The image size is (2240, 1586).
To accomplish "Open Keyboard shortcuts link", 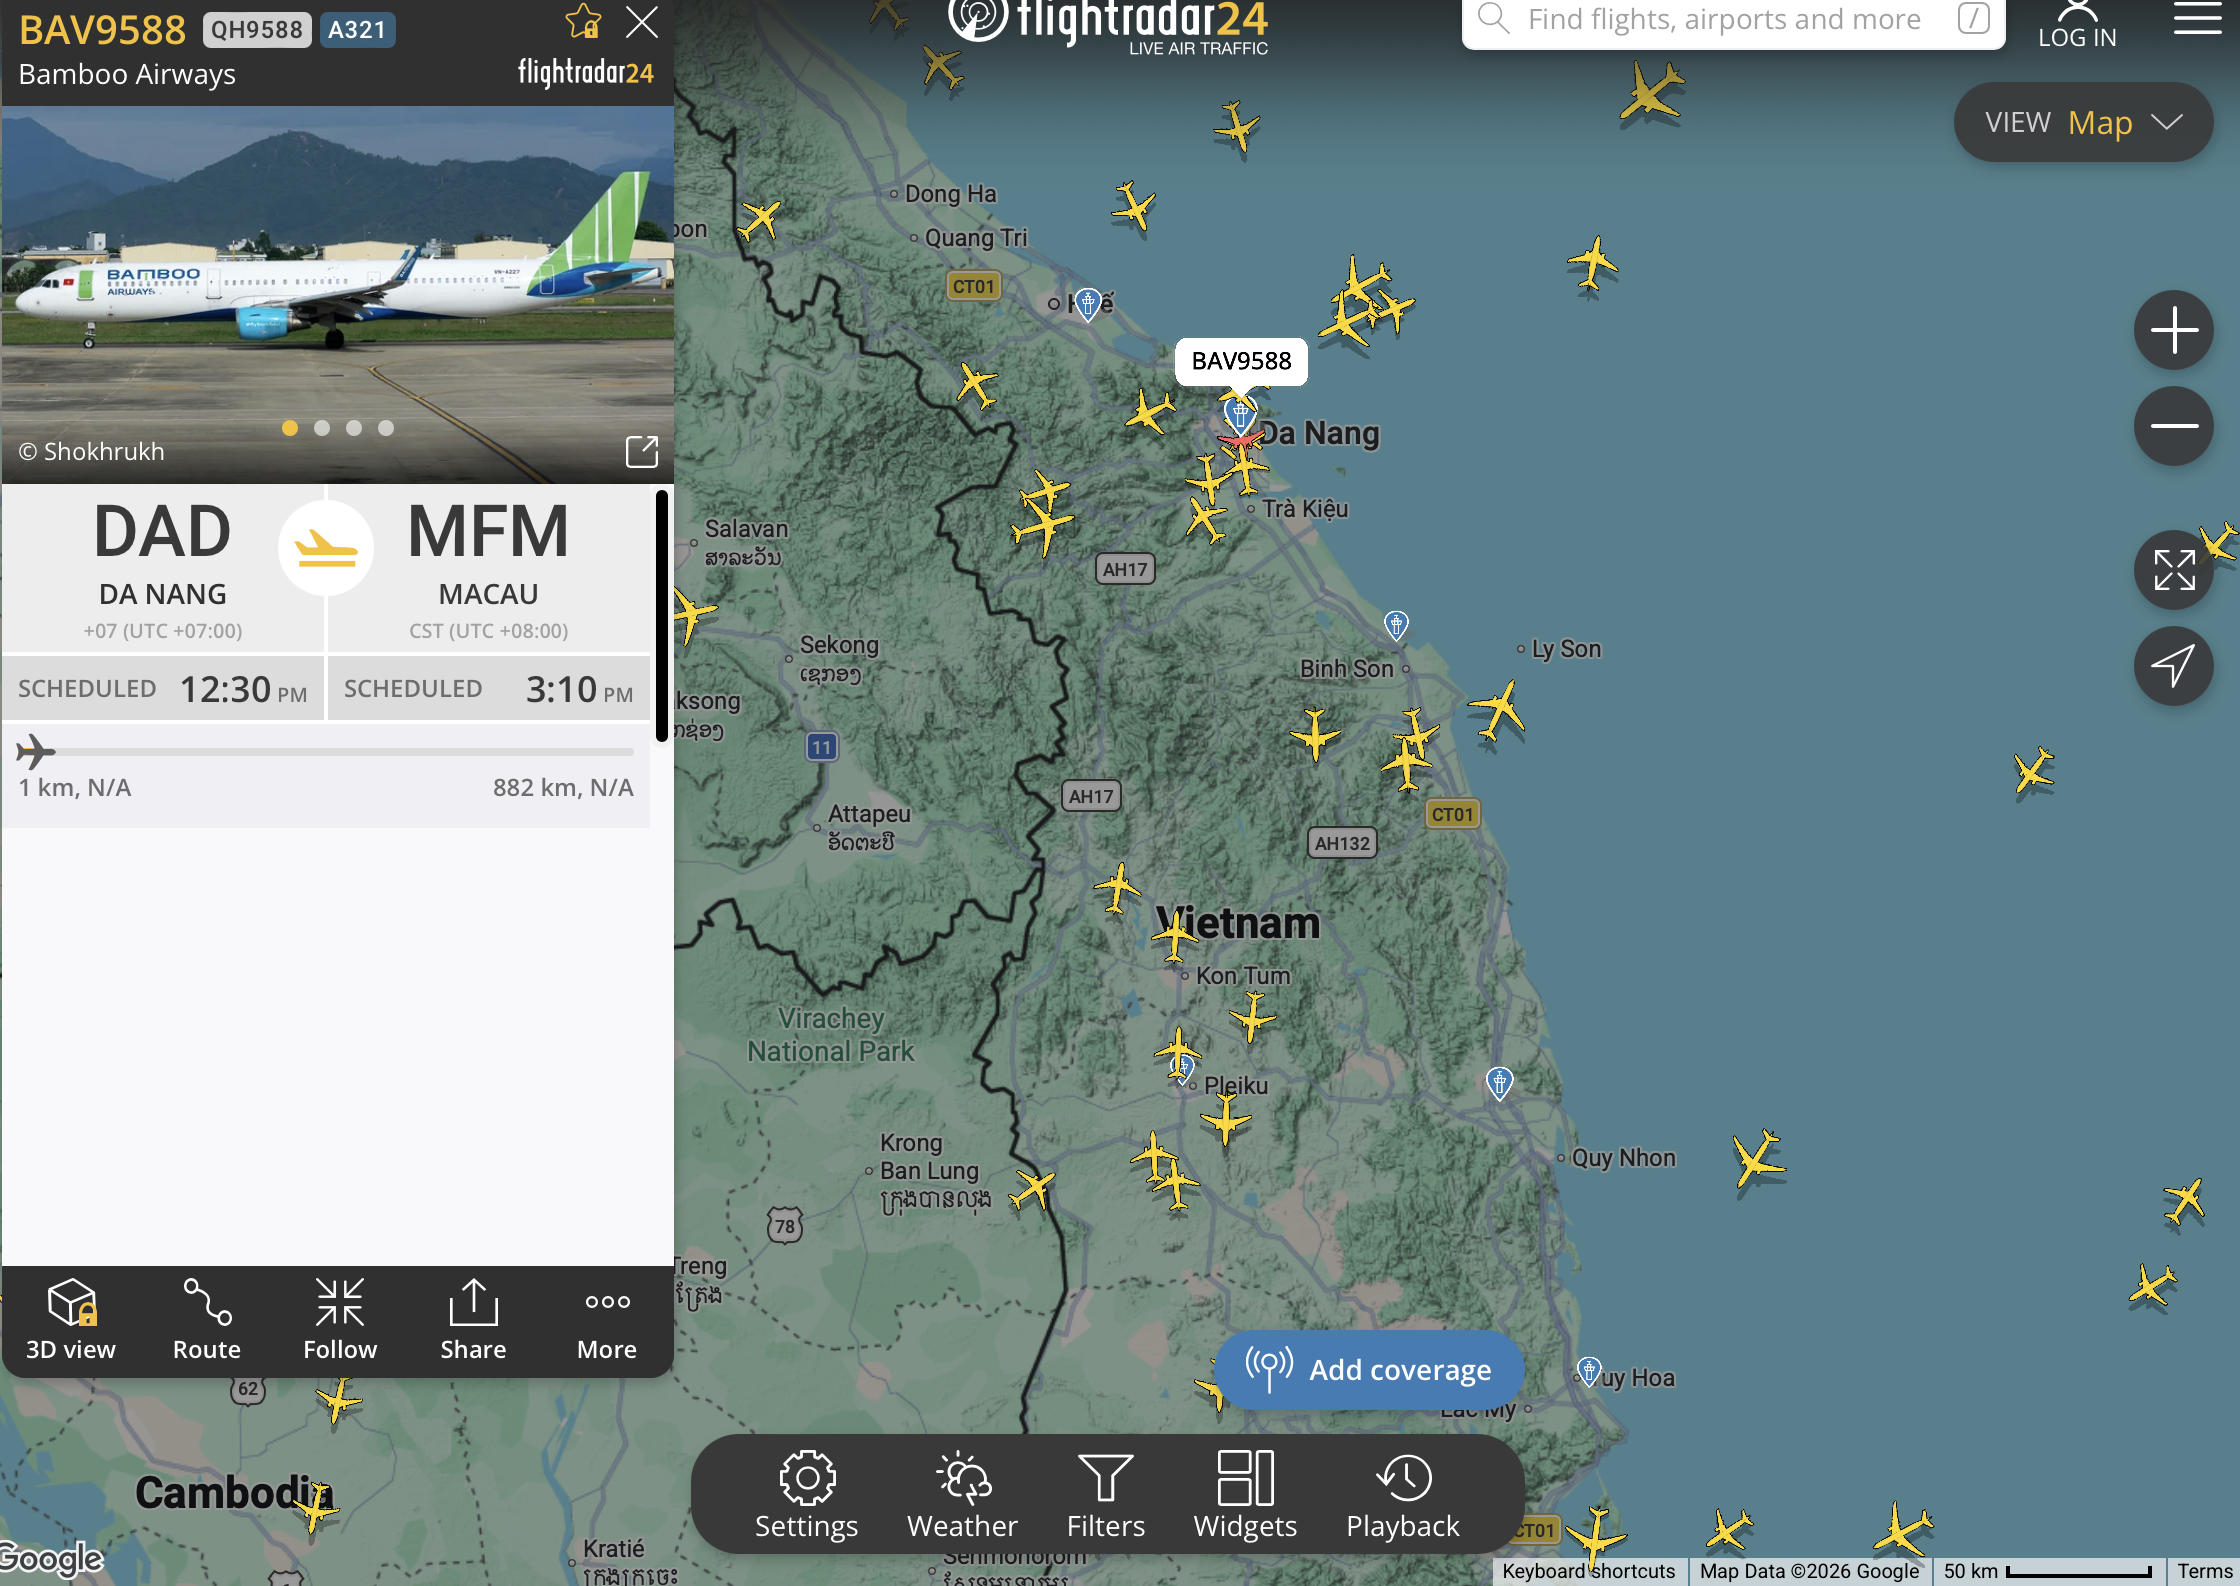I will coord(1588,1571).
